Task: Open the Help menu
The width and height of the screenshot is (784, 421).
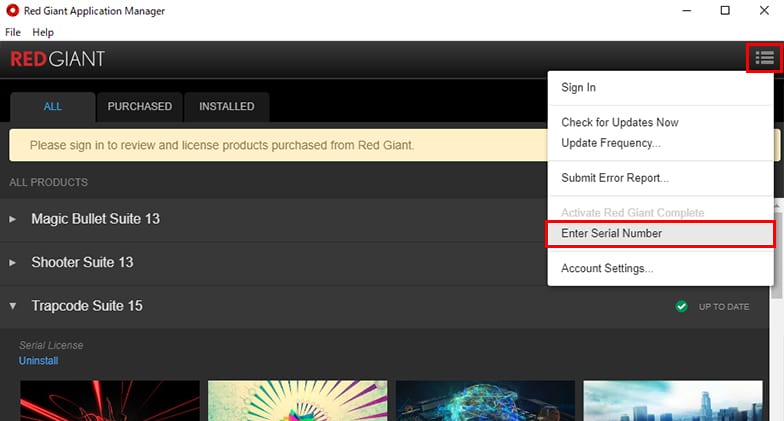Action: click(x=43, y=32)
